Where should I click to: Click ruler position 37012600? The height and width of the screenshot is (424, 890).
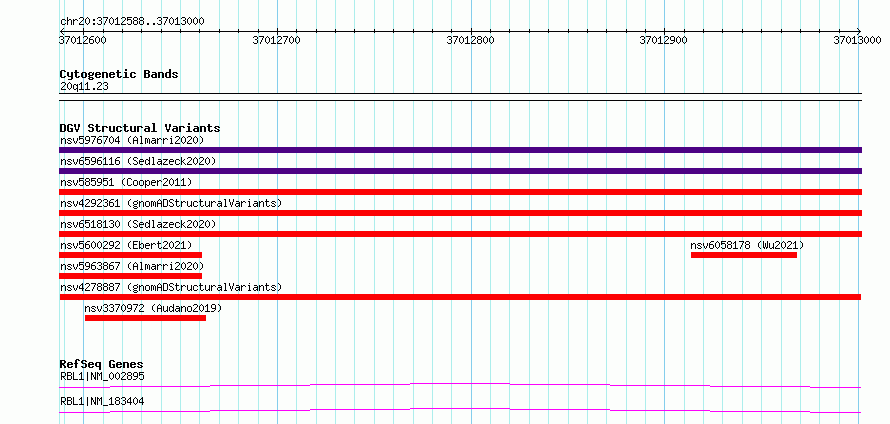tap(83, 40)
